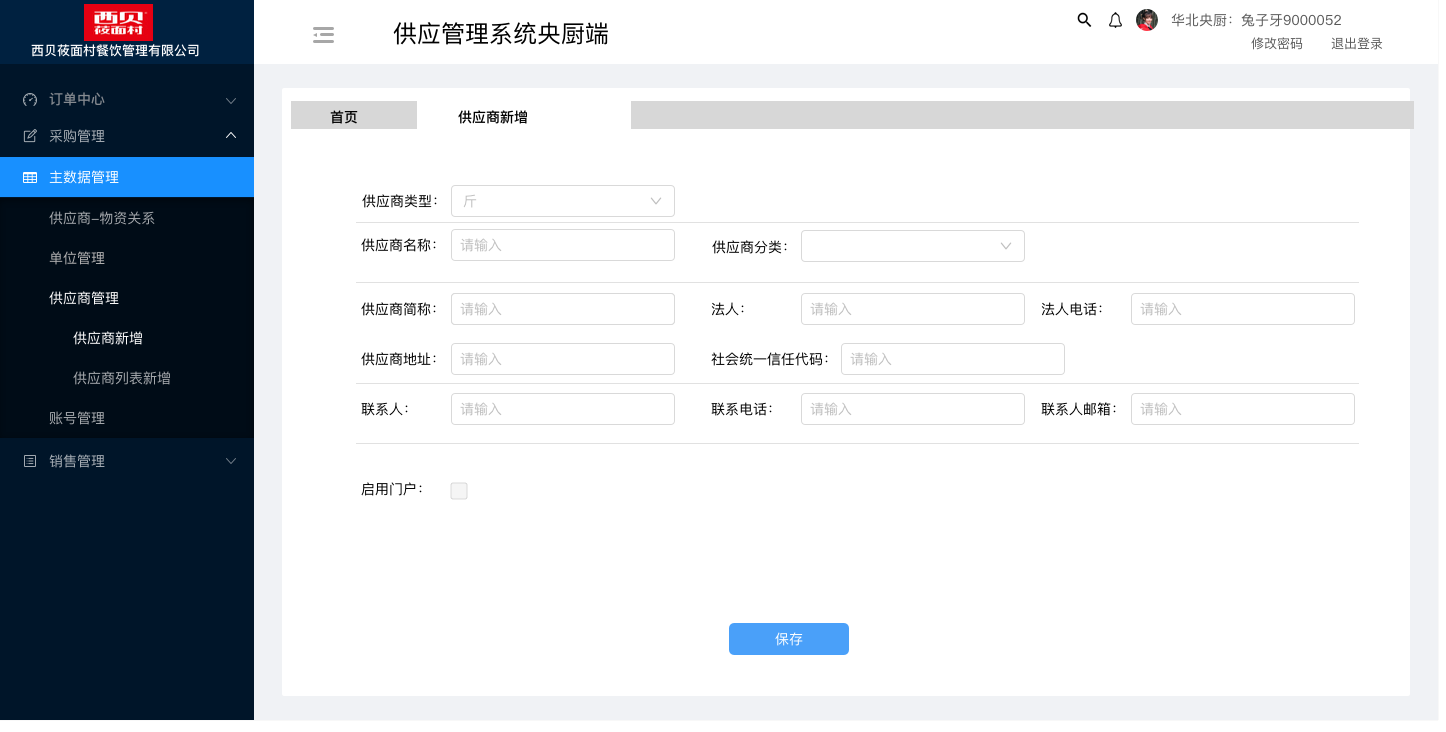The height and width of the screenshot is (732, 1446).
Task: Enable the 启用门户 checkbox
Action: tap(459, 491)
